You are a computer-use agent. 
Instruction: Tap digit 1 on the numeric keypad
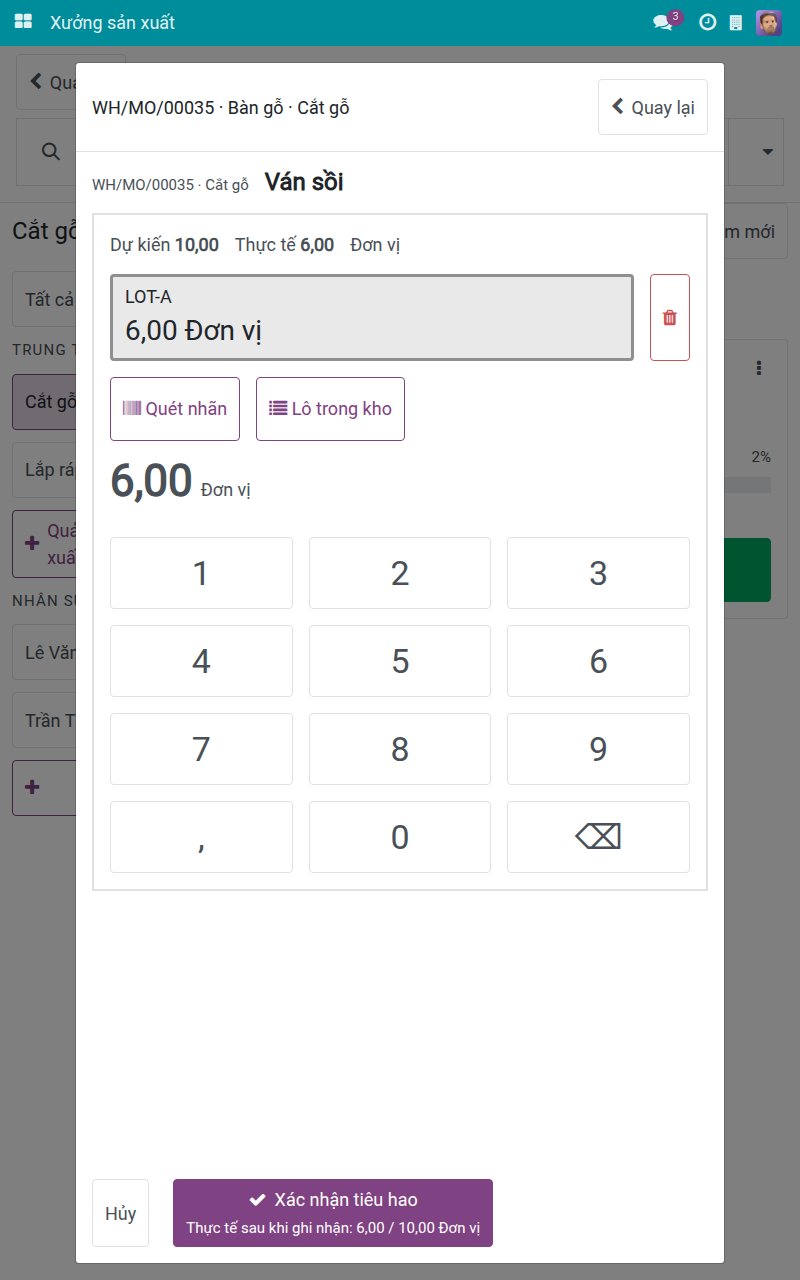pyautogui.click(x=201, y=573)
